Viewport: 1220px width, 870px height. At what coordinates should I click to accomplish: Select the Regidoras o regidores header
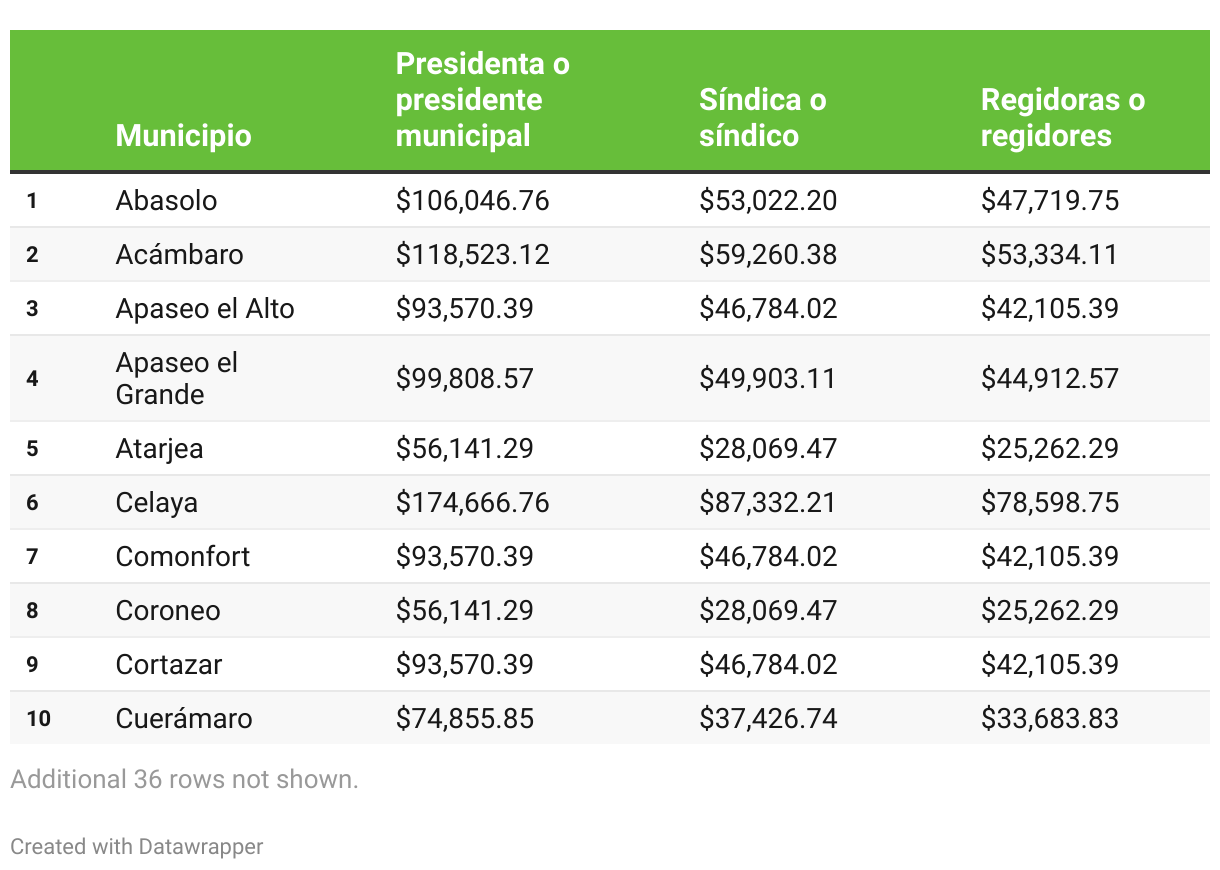(1062, 118)
